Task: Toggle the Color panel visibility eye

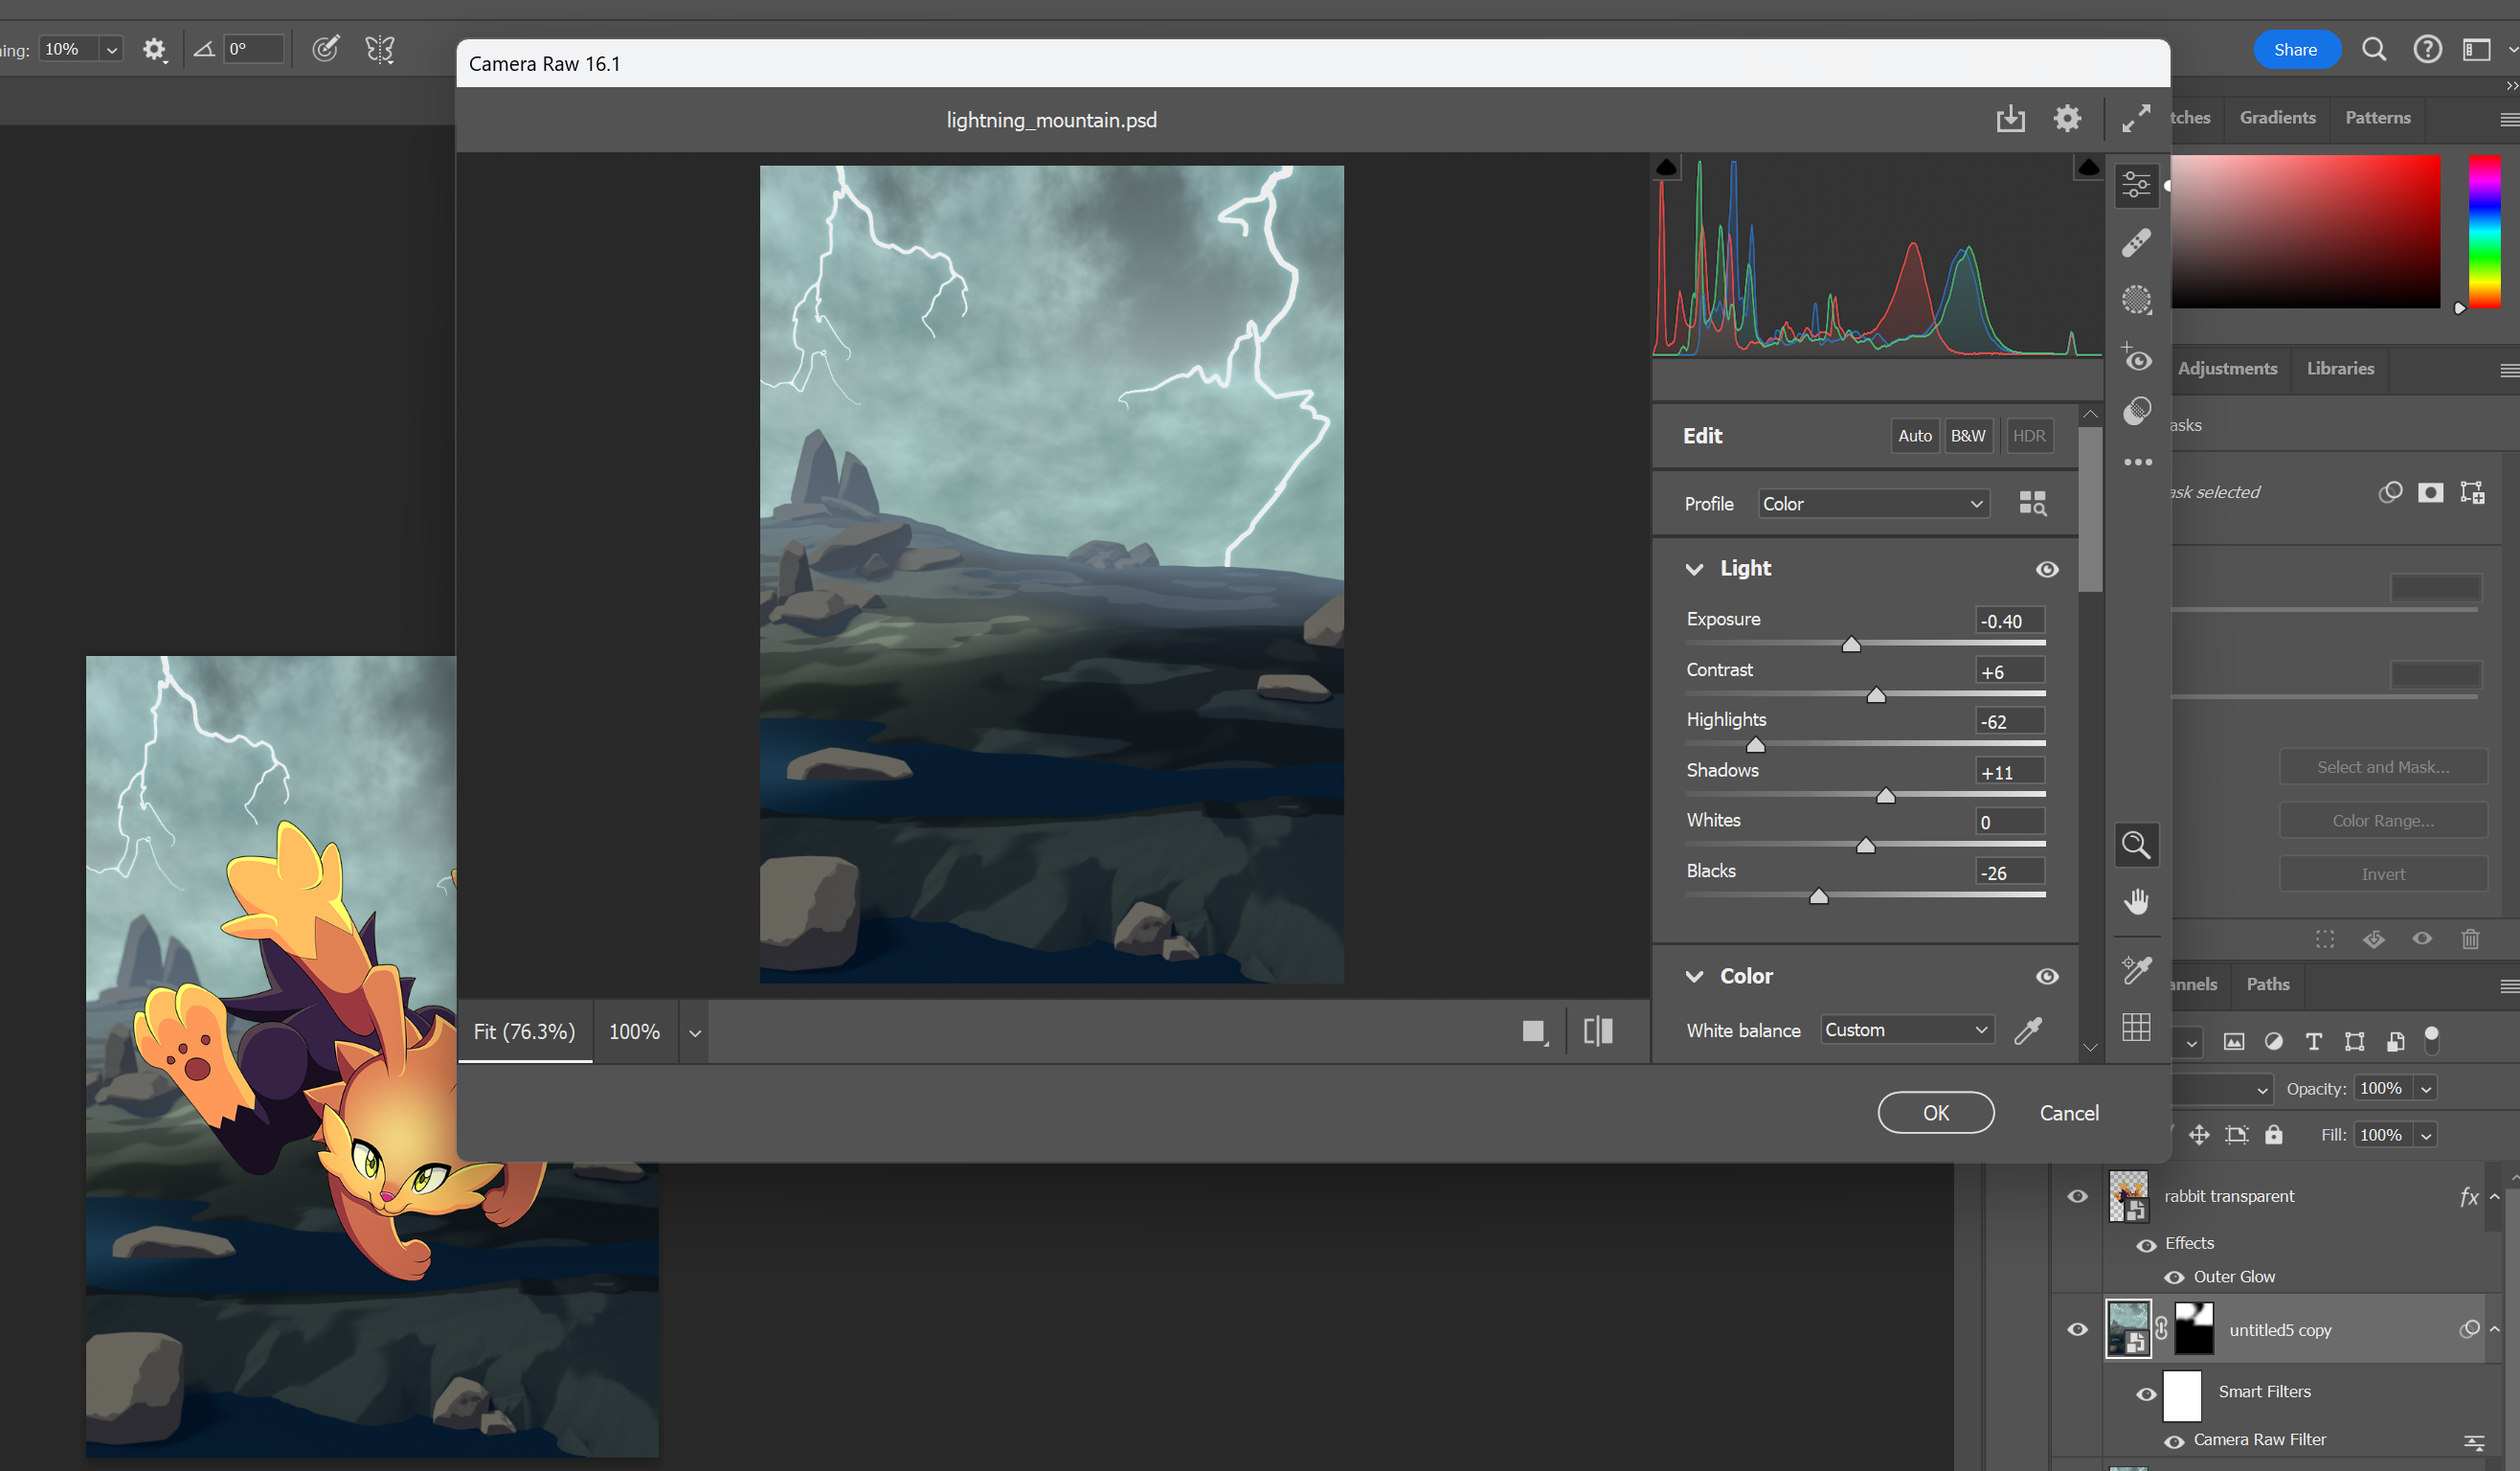Action: pyautogui.click(x=2046, y=976)
